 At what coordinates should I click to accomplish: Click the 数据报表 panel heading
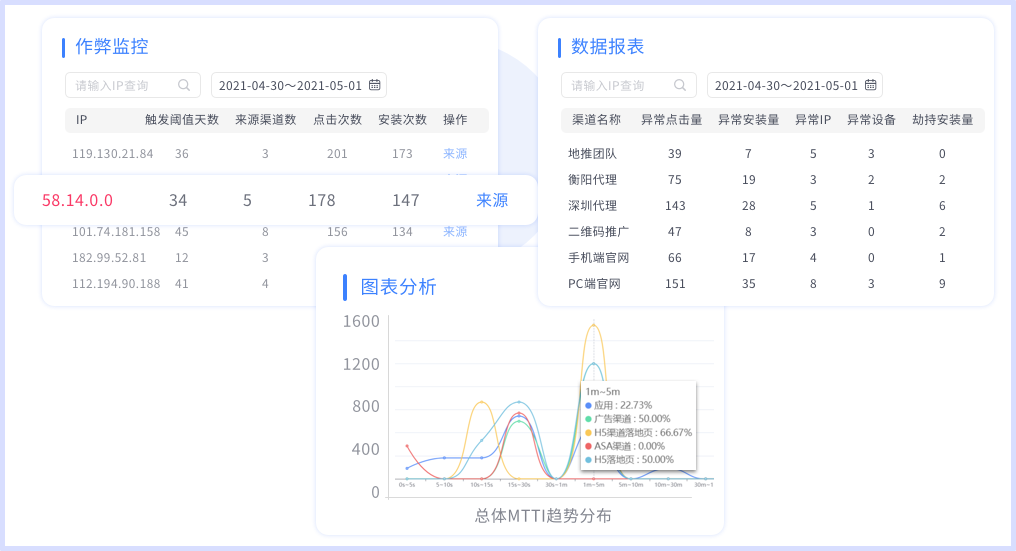(x=607, y=46)
